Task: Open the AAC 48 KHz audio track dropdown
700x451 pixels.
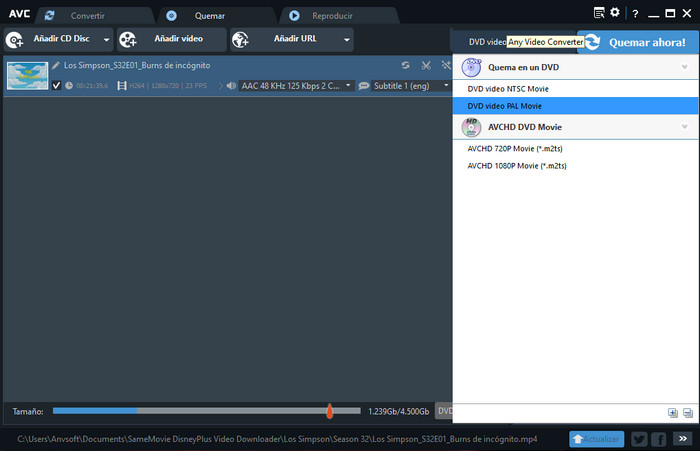Action: tap(296, 86)
